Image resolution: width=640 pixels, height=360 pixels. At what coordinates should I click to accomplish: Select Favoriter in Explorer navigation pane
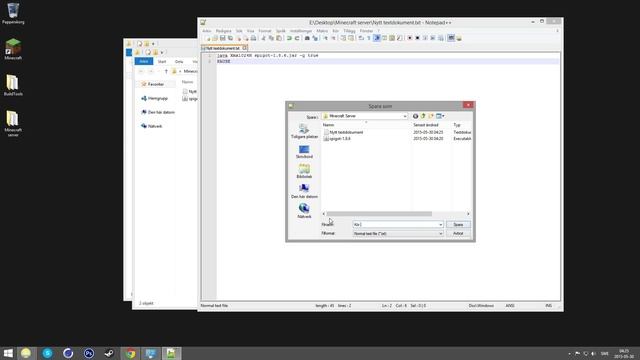[153, 84]
